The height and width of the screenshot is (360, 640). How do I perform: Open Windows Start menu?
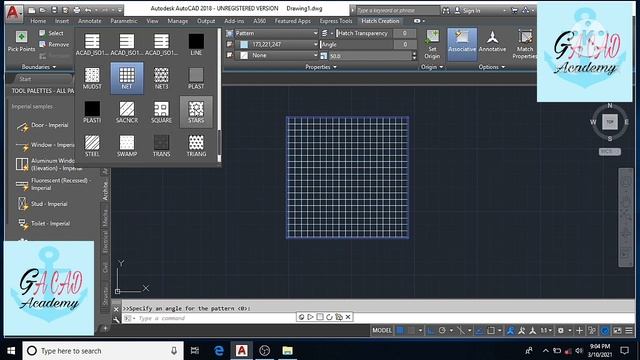(11, 351)
